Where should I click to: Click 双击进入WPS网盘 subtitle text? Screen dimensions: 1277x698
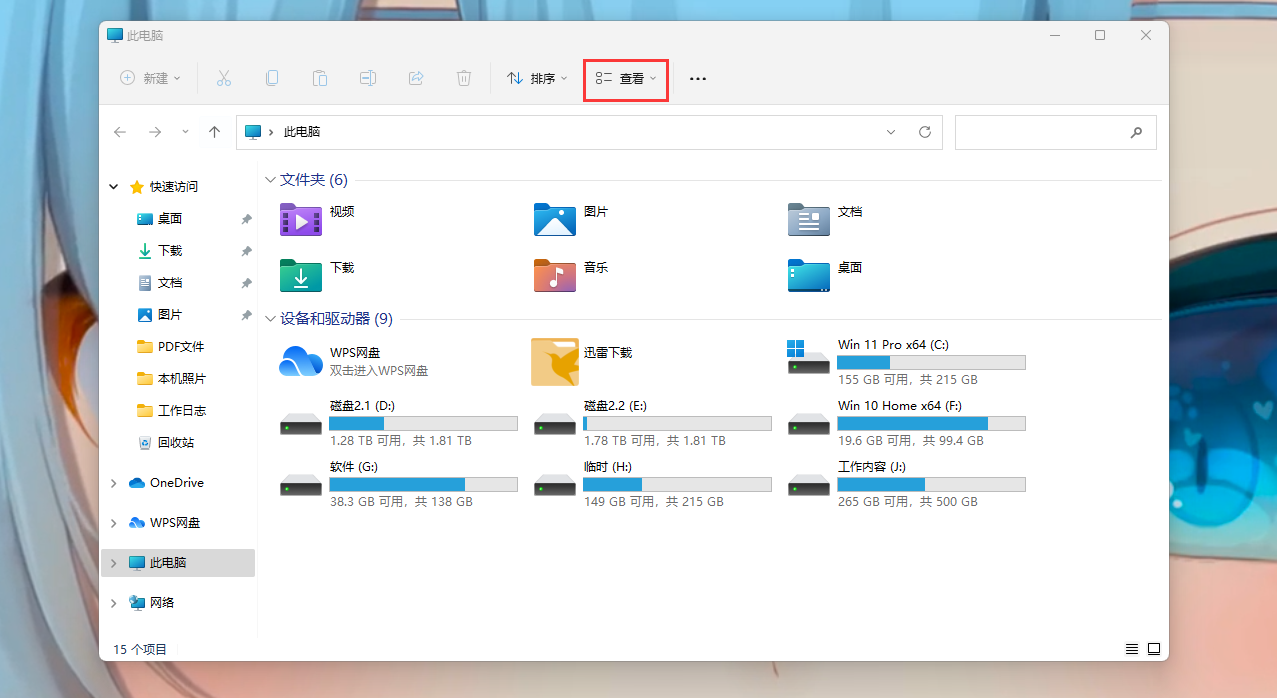tap(379, 371)
